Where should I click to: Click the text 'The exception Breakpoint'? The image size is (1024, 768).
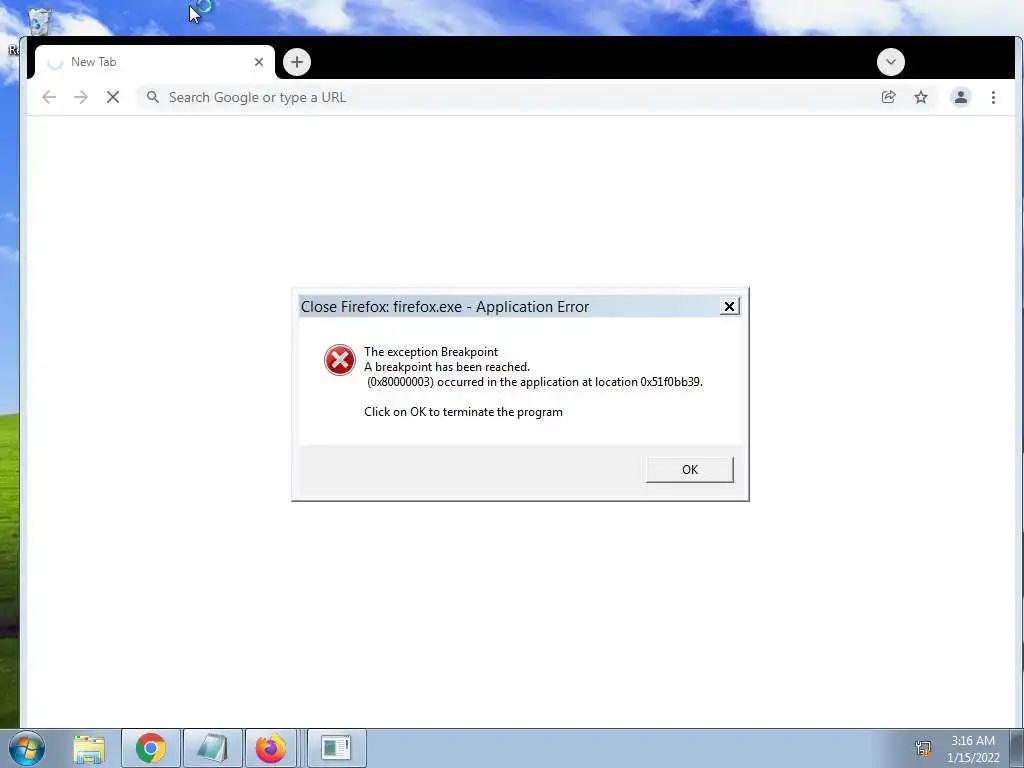[x=431, y=352]
